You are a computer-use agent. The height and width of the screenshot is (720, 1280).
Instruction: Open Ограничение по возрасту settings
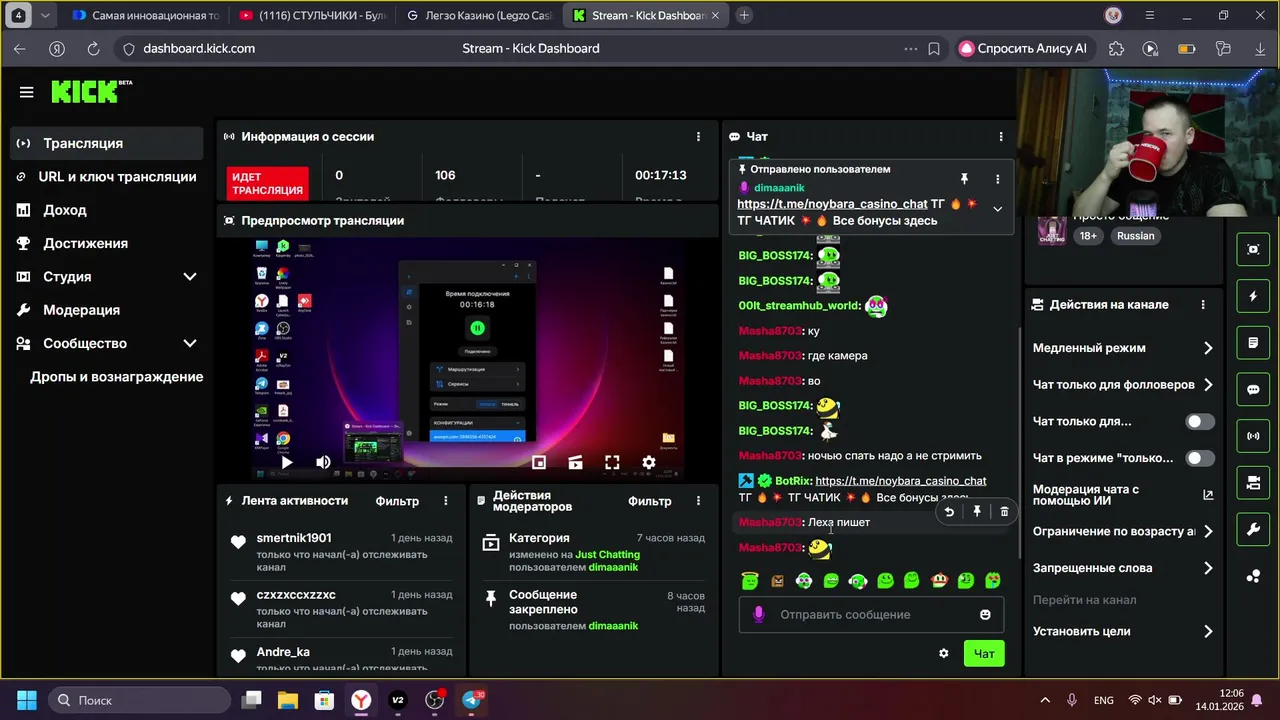point(1122,531)
